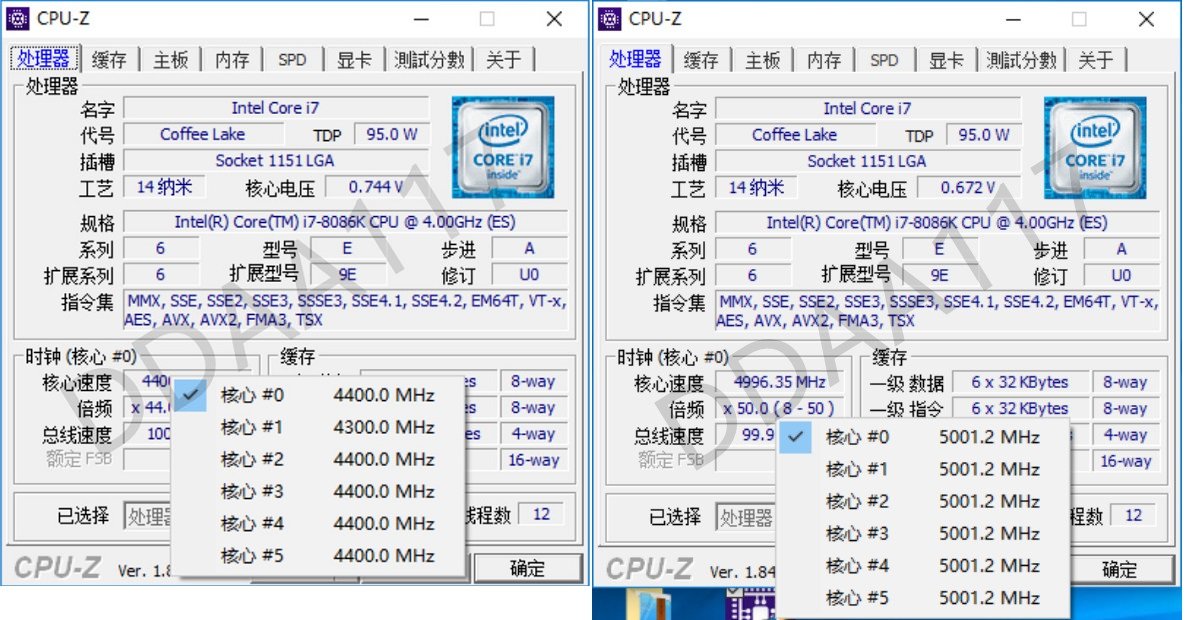Select checked 核心 #0 at 5001.2 MHz in right menu
1186x620 pixels.
(x=923, y=437)
